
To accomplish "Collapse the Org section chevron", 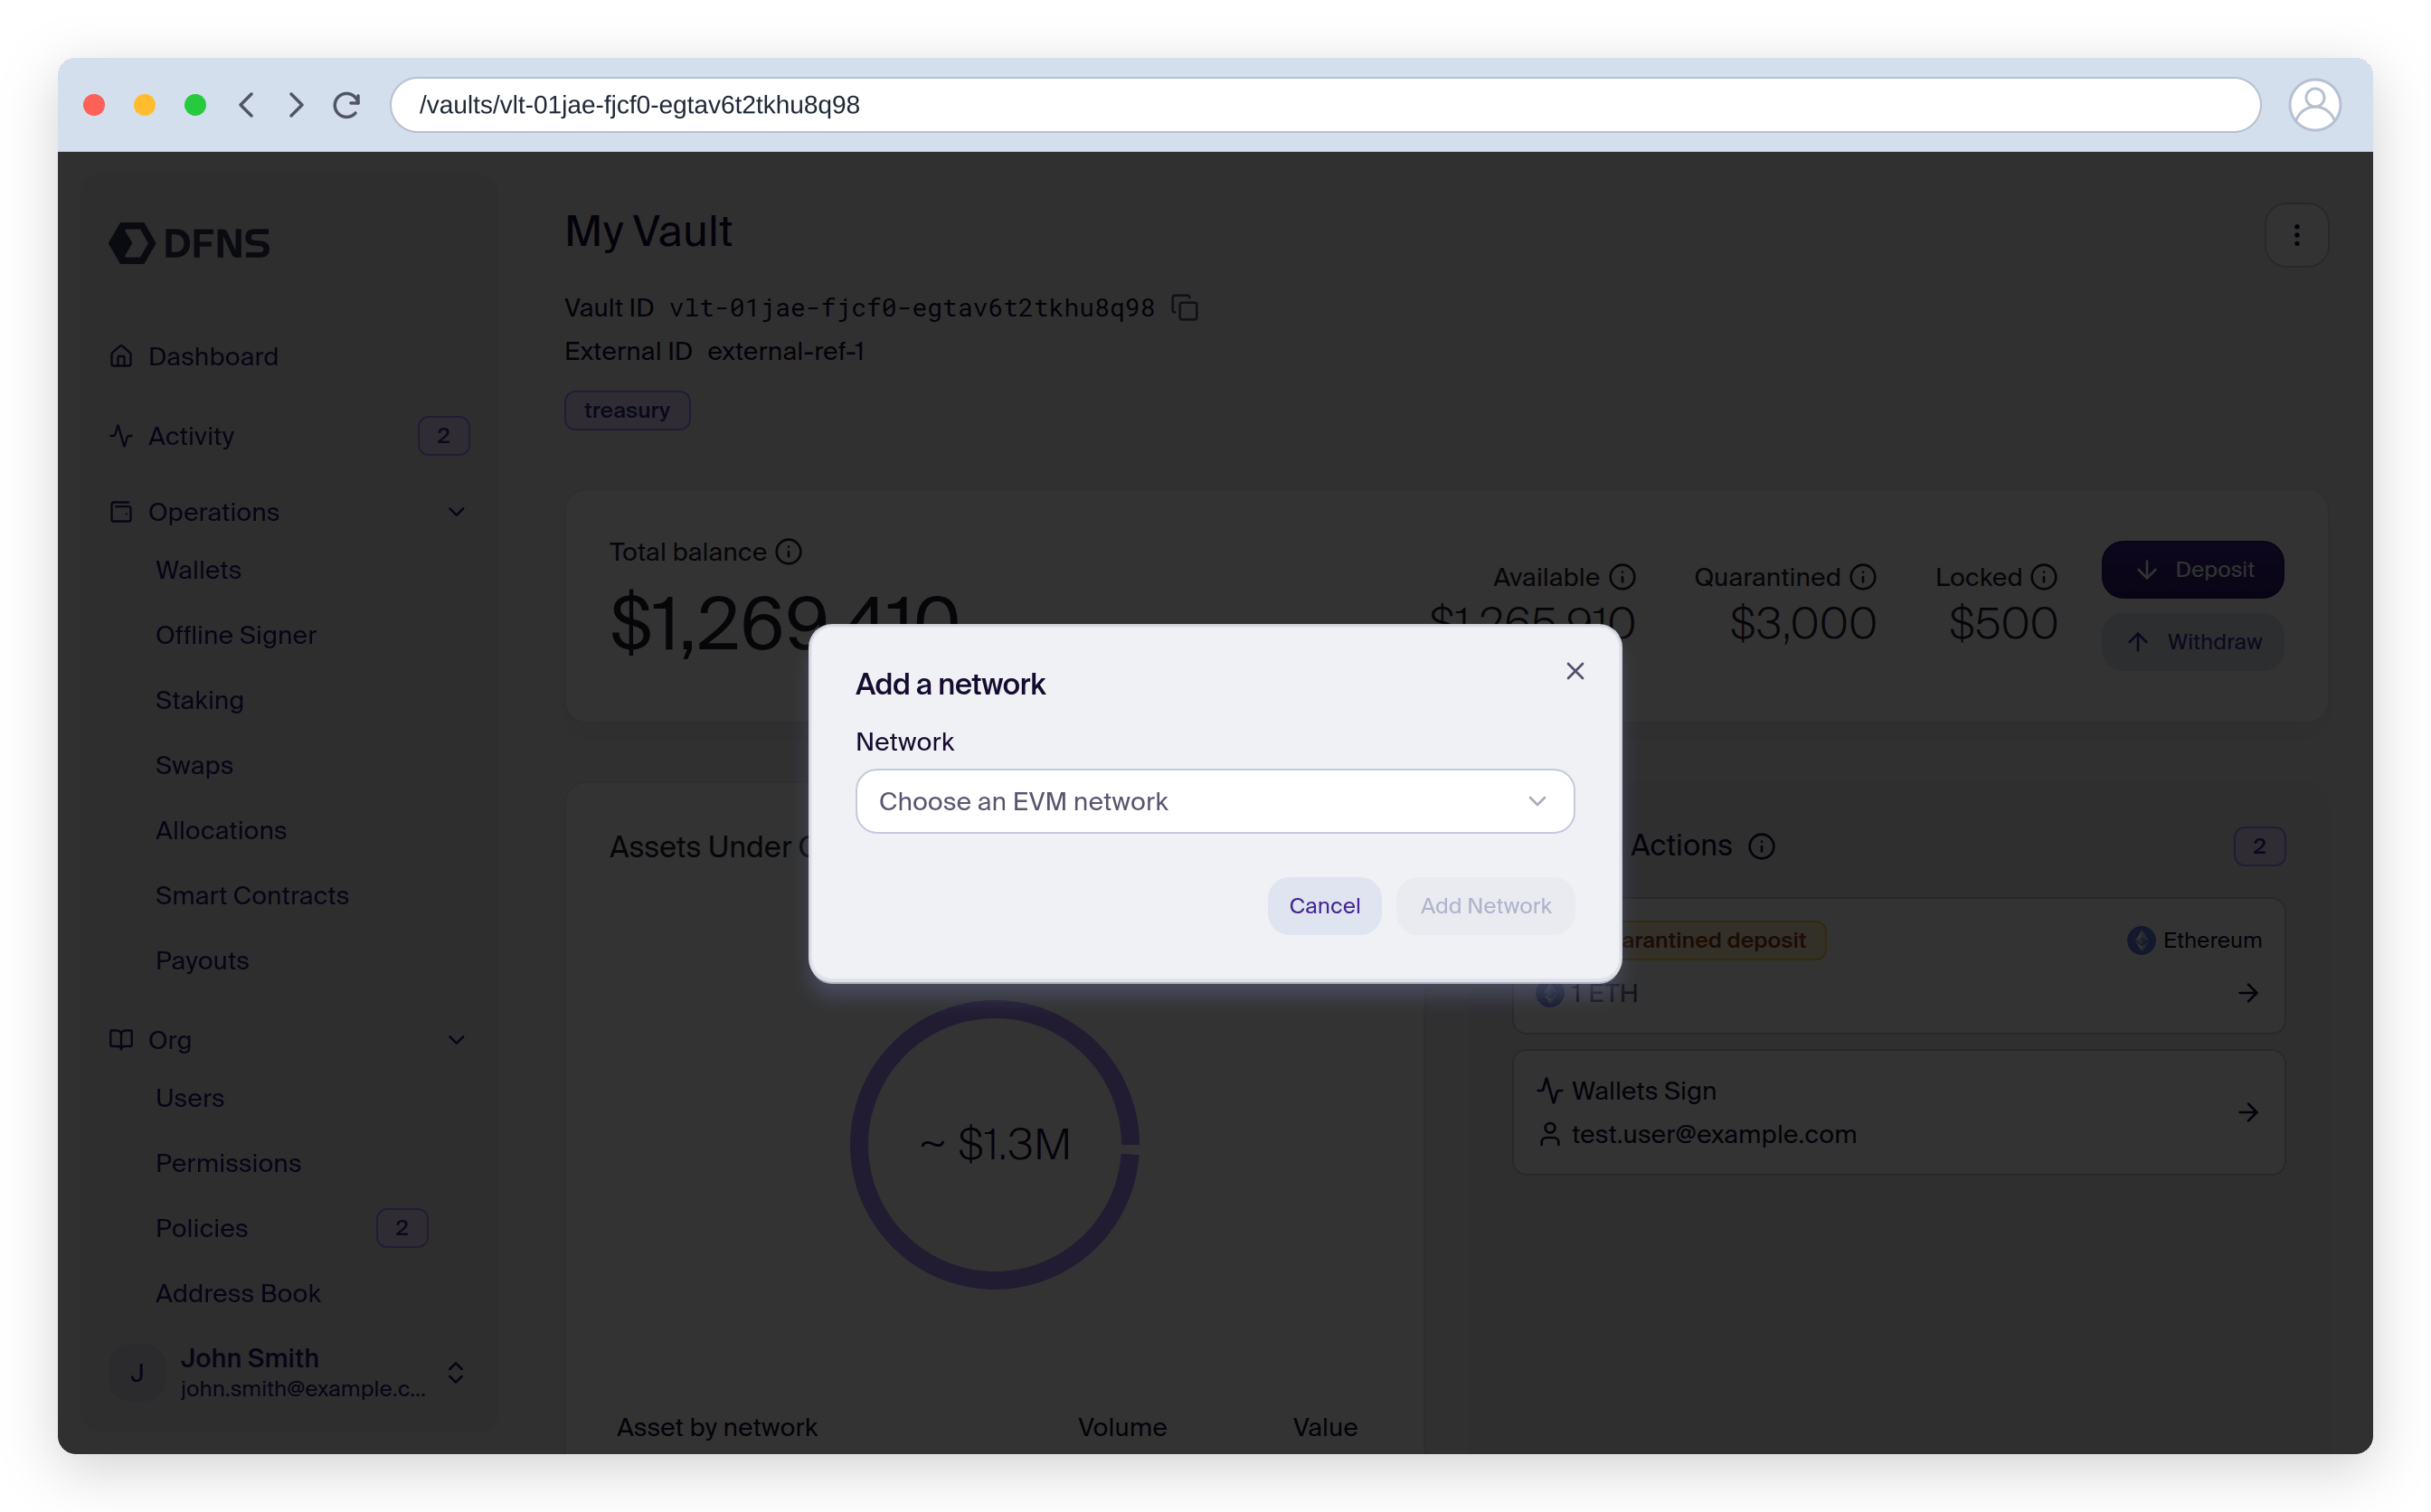I will point(456,1040).
